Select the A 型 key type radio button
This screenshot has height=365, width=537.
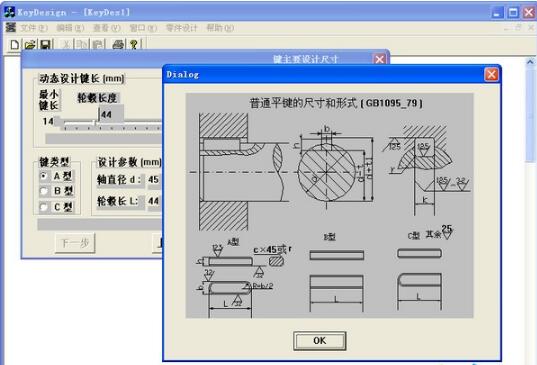click(43, 176)
